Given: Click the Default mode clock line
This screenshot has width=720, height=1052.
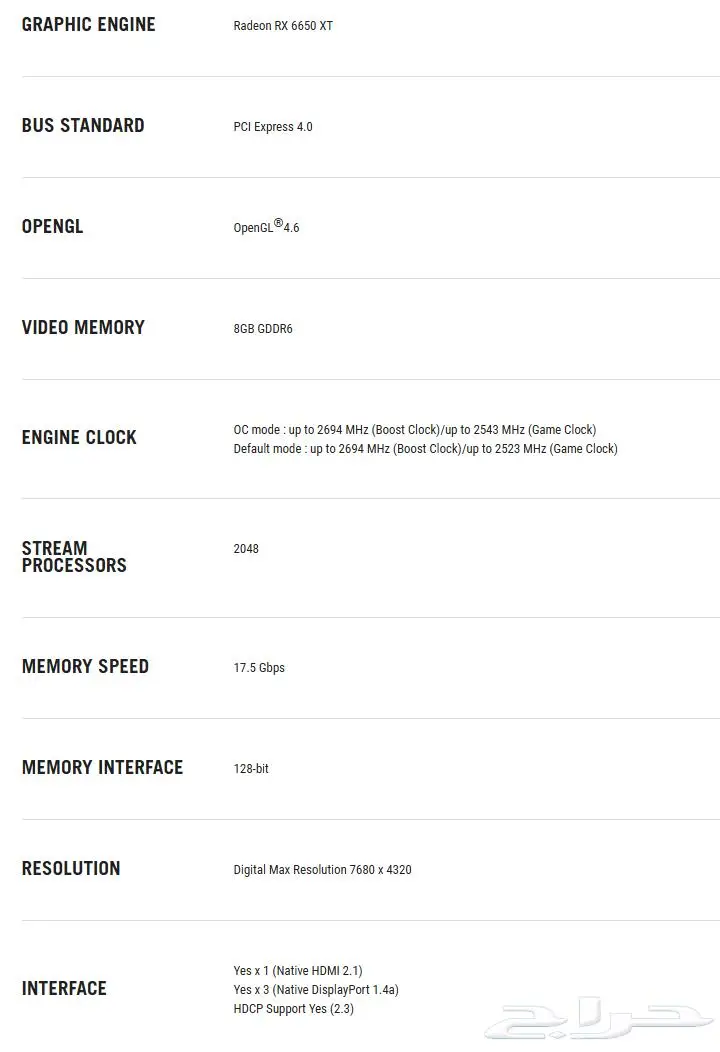Looking at the screenshot, I should click(425, 449).
